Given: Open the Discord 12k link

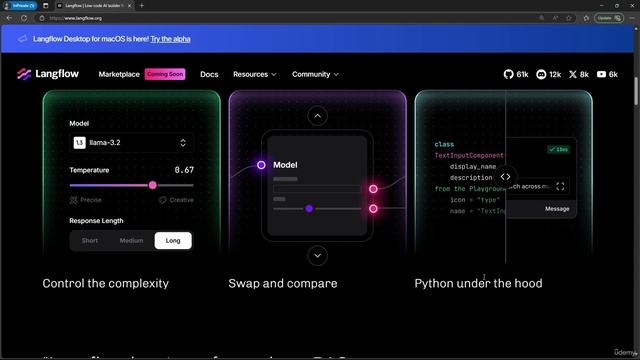Looking at the screenshot, I should click(549, 74).
